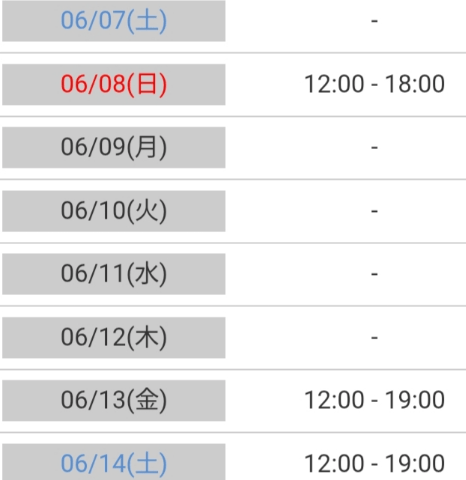Click the 06/09(月) date label
The height and width of the screenshot is (480, 466).
[x=114, y=147]
